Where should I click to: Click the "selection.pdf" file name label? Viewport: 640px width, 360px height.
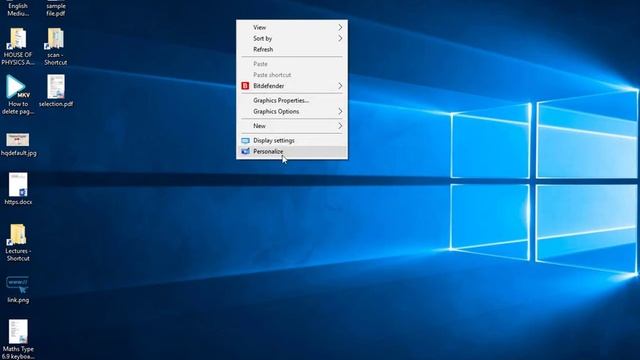(x=56, y=104)
